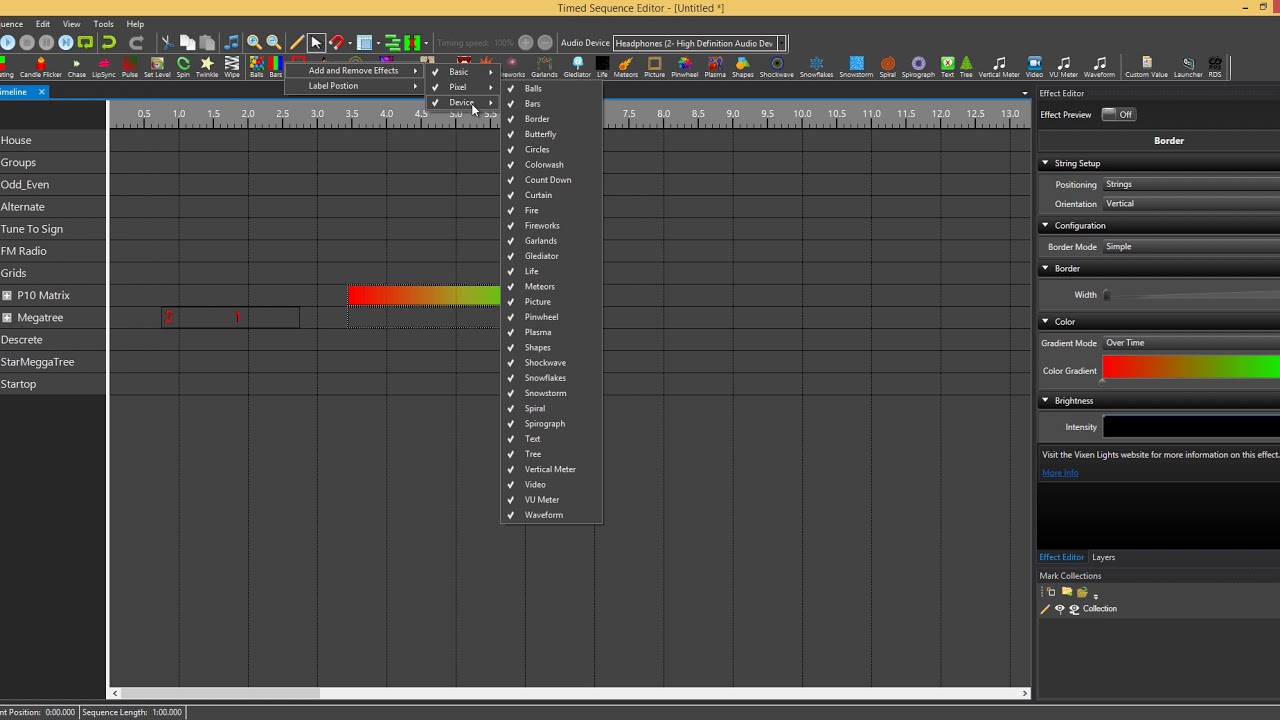
Task: Open the Pixel effects submenu
Action: pyautogui.click(x=462, y=87)
